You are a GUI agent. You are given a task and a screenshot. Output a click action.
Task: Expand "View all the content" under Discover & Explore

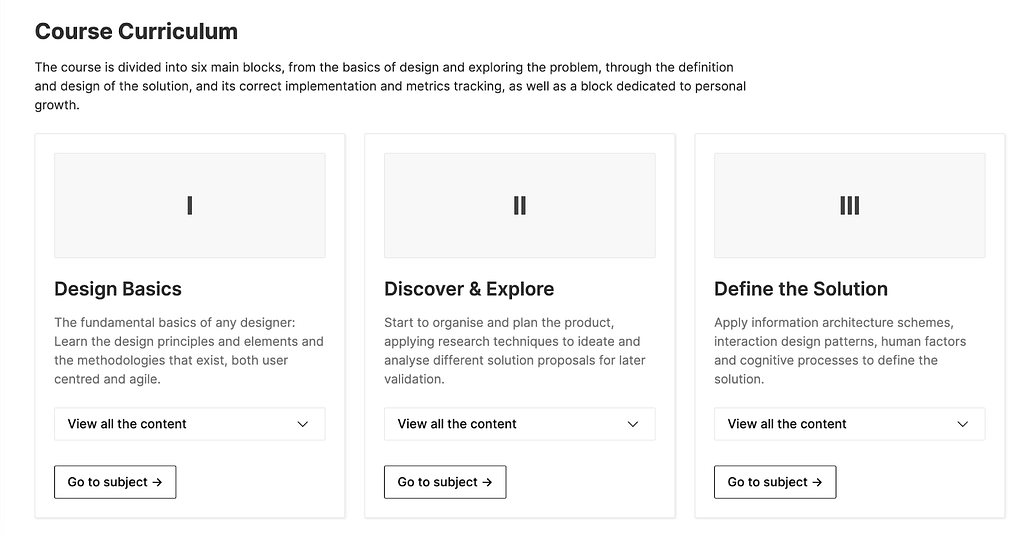click(x=519, y=424)
